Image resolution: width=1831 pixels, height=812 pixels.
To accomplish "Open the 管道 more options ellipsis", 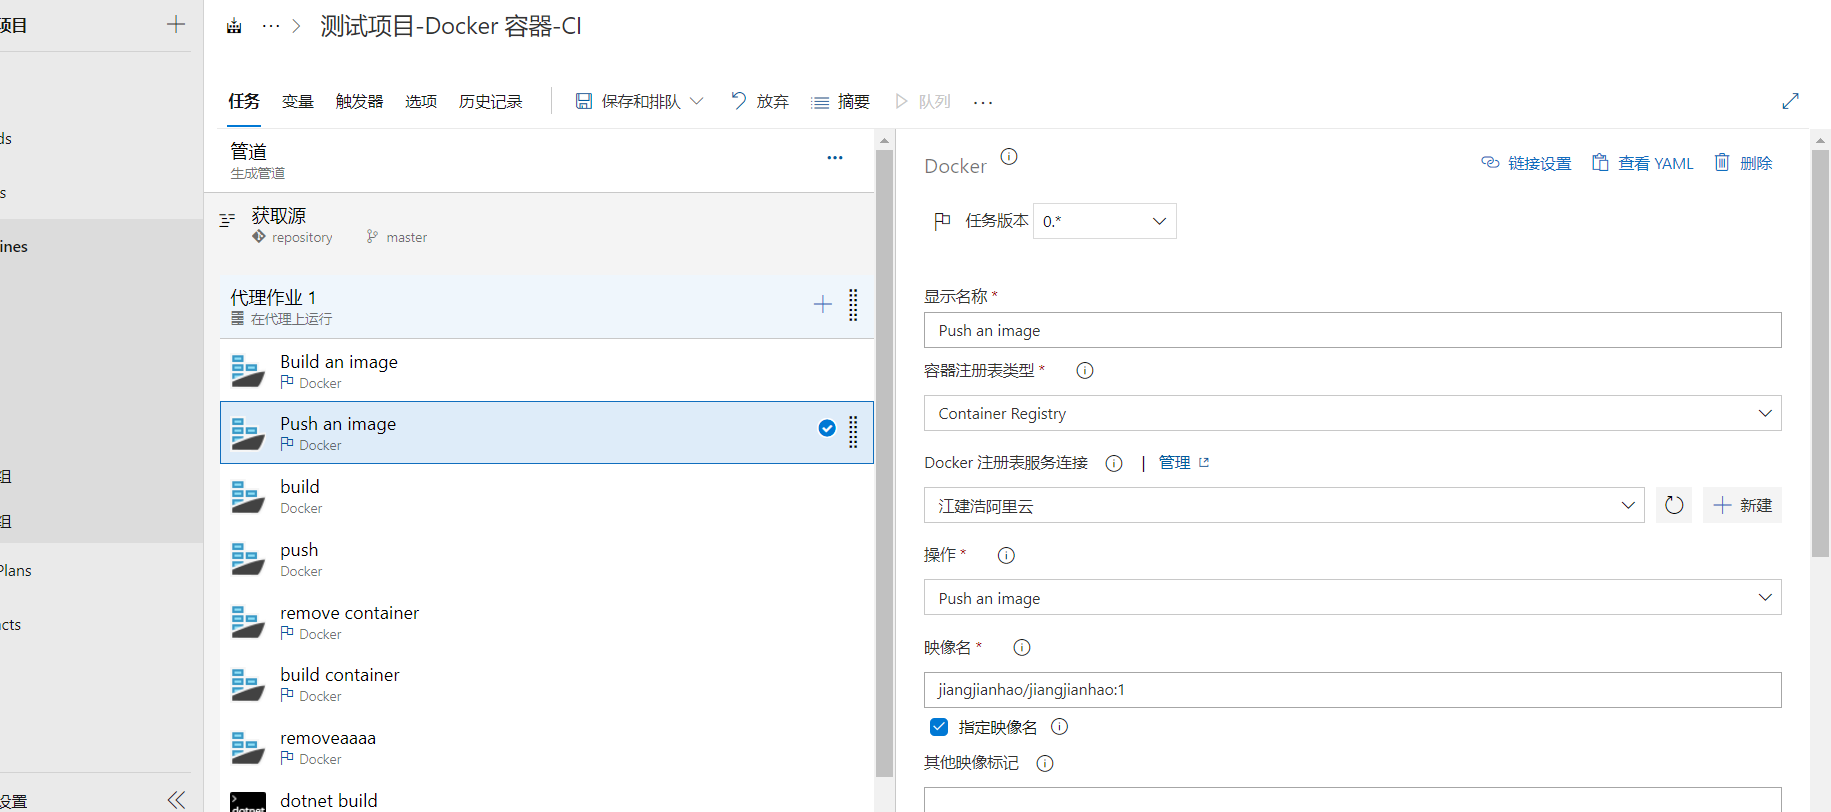I will (835, 158).
